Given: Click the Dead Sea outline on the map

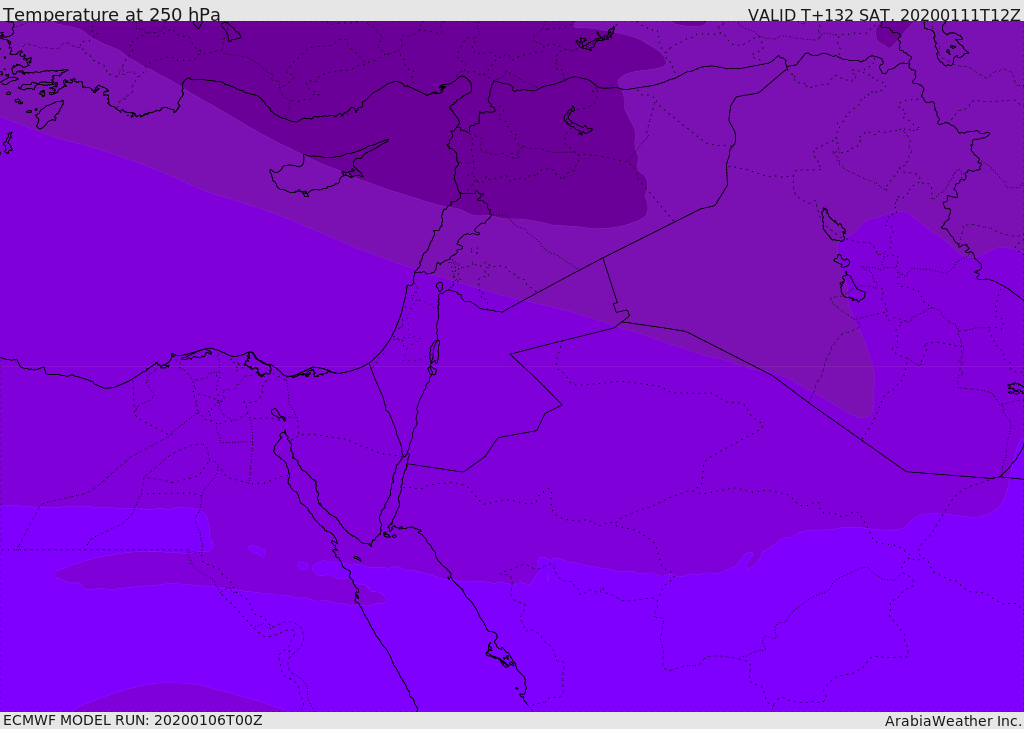Looking at the screenshot, I should click(x=434, y=354).
